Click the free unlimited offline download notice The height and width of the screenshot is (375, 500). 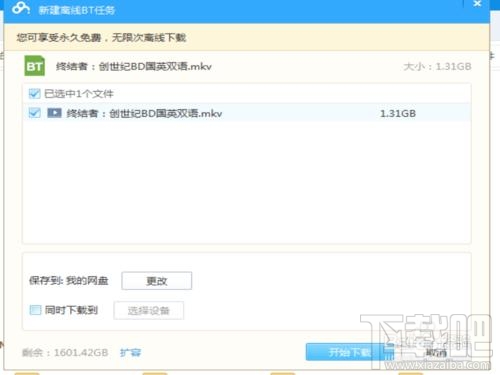(101, 37)
